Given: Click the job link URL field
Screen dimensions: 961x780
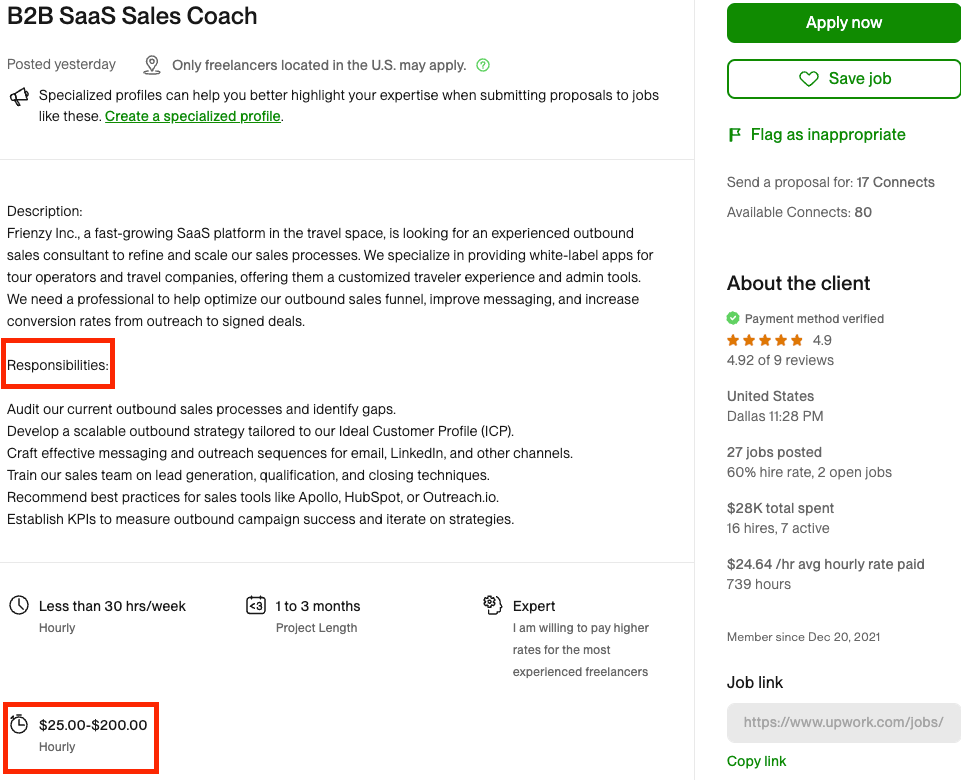Looking at the screenshot, I should point(843,722).
